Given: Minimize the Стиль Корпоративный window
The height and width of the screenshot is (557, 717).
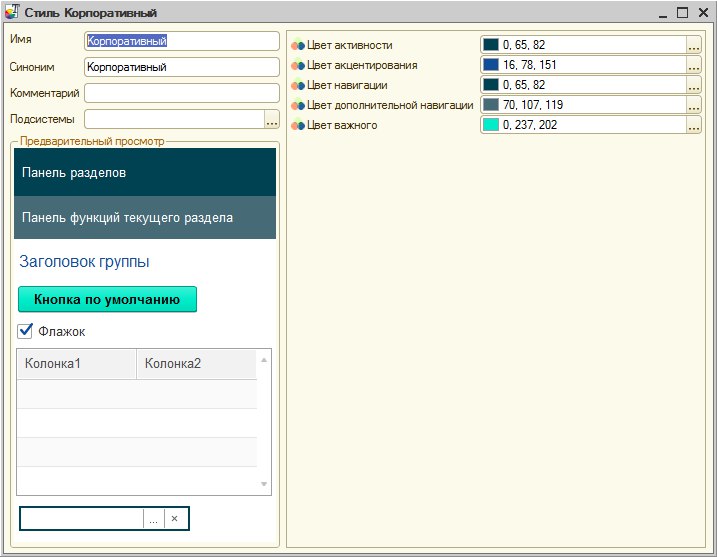Looking at the screenshot, I should point(663,14).
